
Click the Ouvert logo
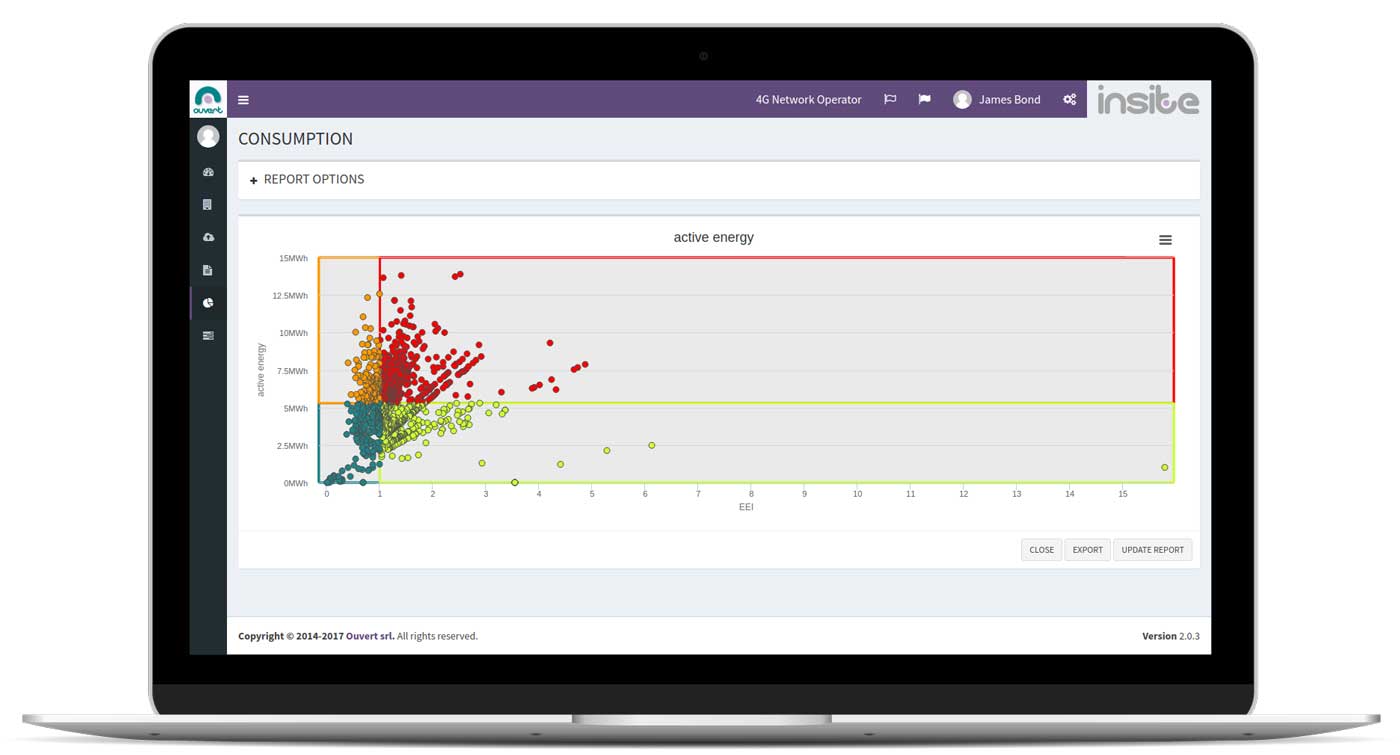[x=208, y=99]
